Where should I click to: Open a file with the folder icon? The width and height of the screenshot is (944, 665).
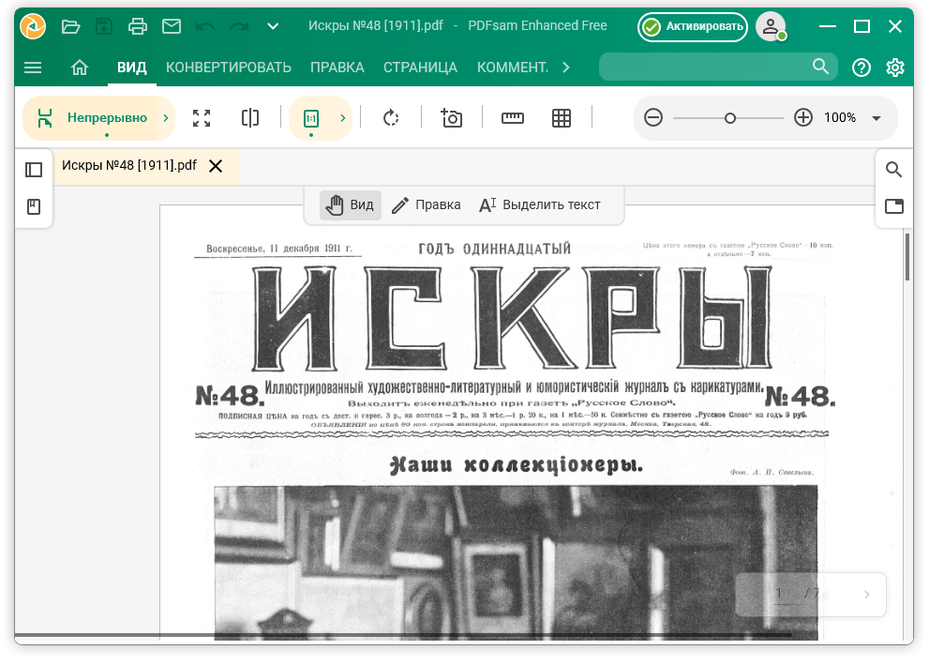(71, 26)
